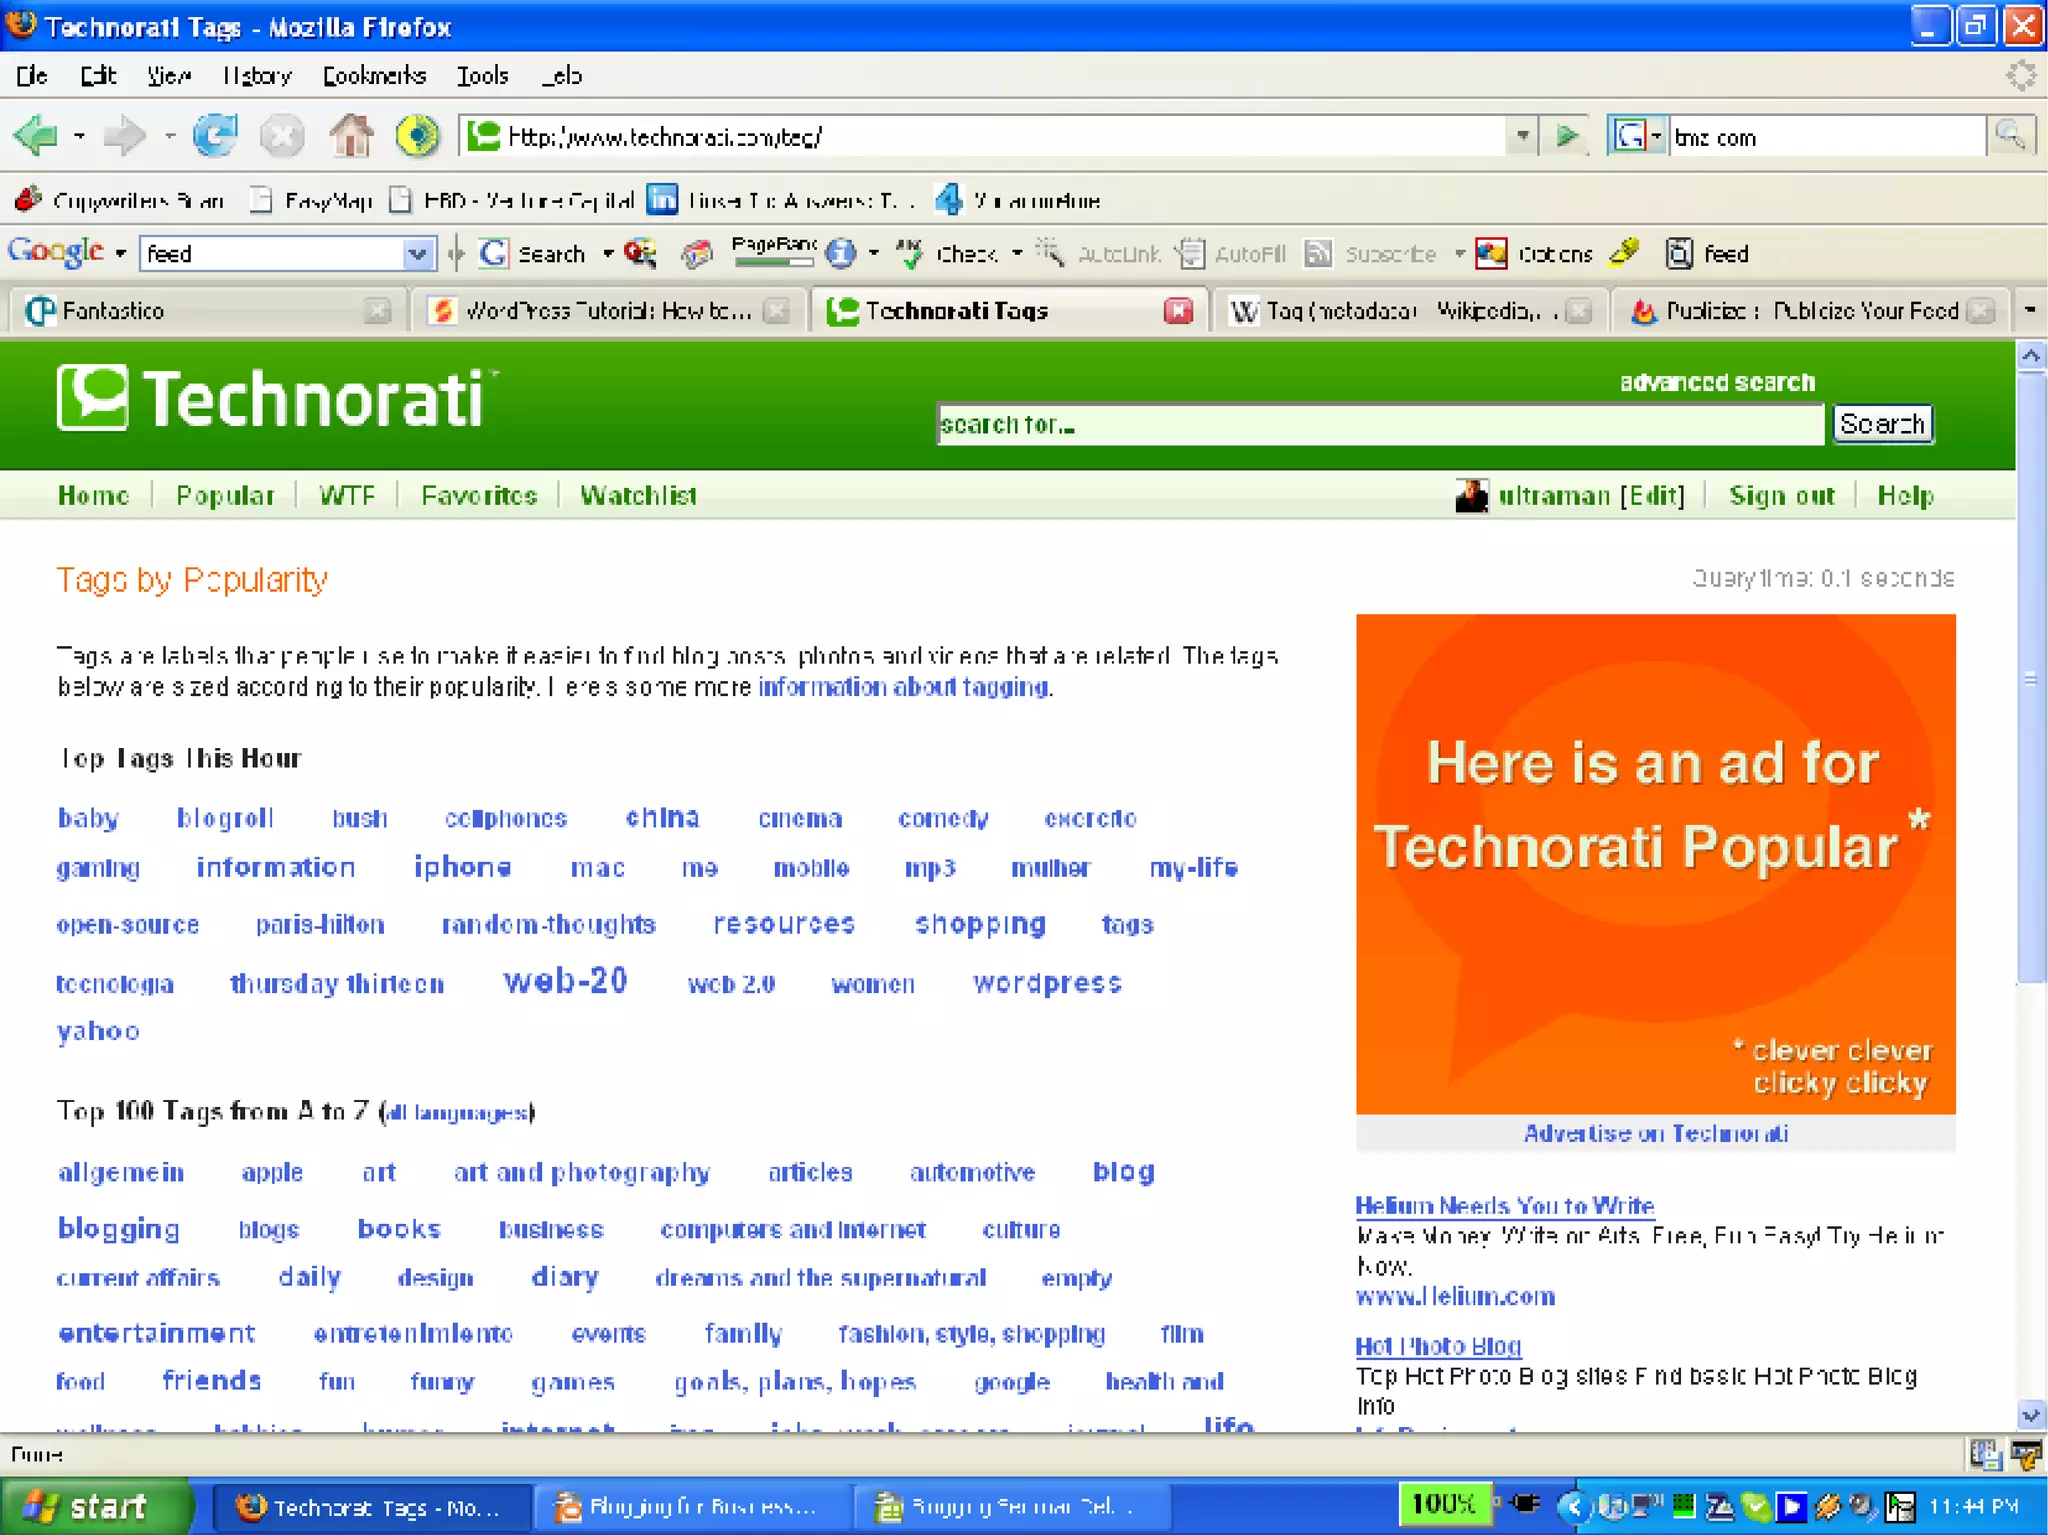This screenshot has height=1535, width=2048.
Task: Open the list-all-tabs dropdown arrow
Action: pos(2029,311)
